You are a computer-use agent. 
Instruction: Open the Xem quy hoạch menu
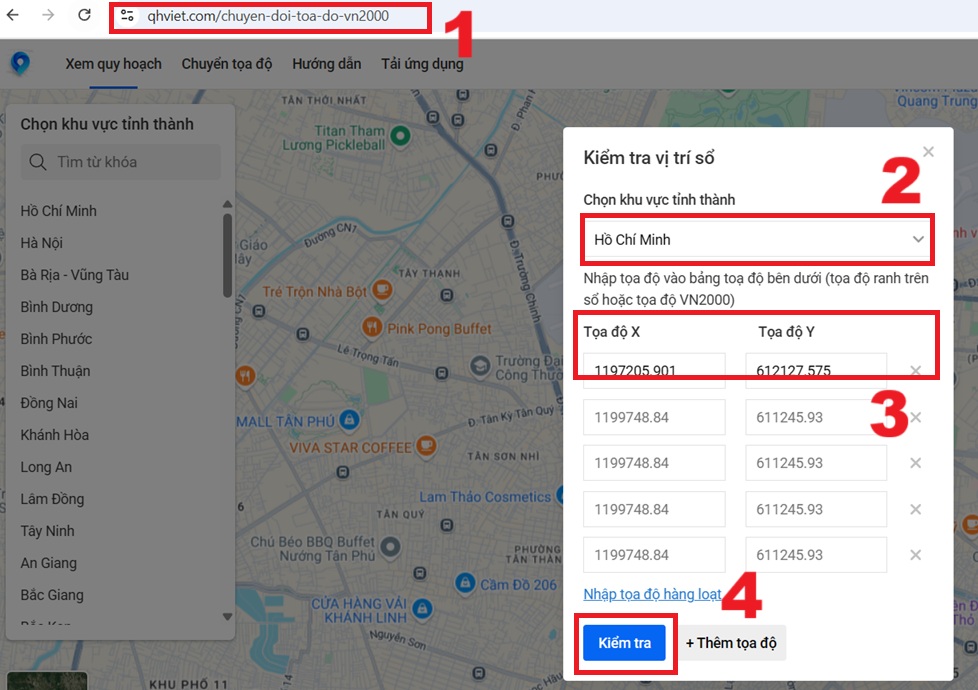point(114,64)
